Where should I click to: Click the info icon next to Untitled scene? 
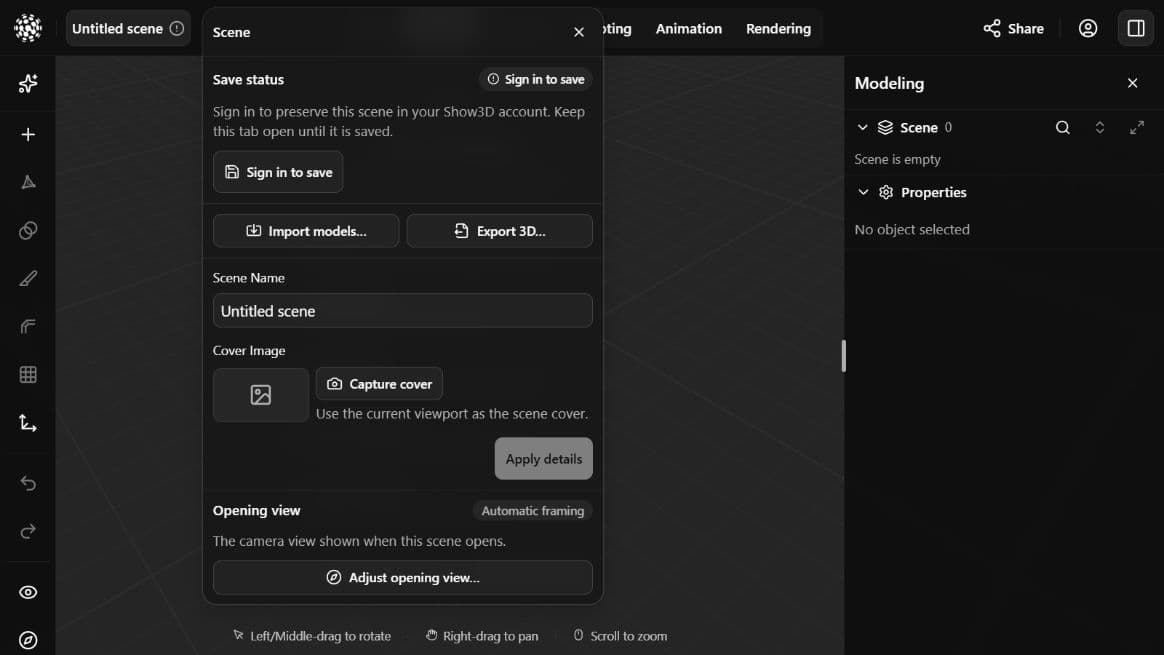point(177,28)
